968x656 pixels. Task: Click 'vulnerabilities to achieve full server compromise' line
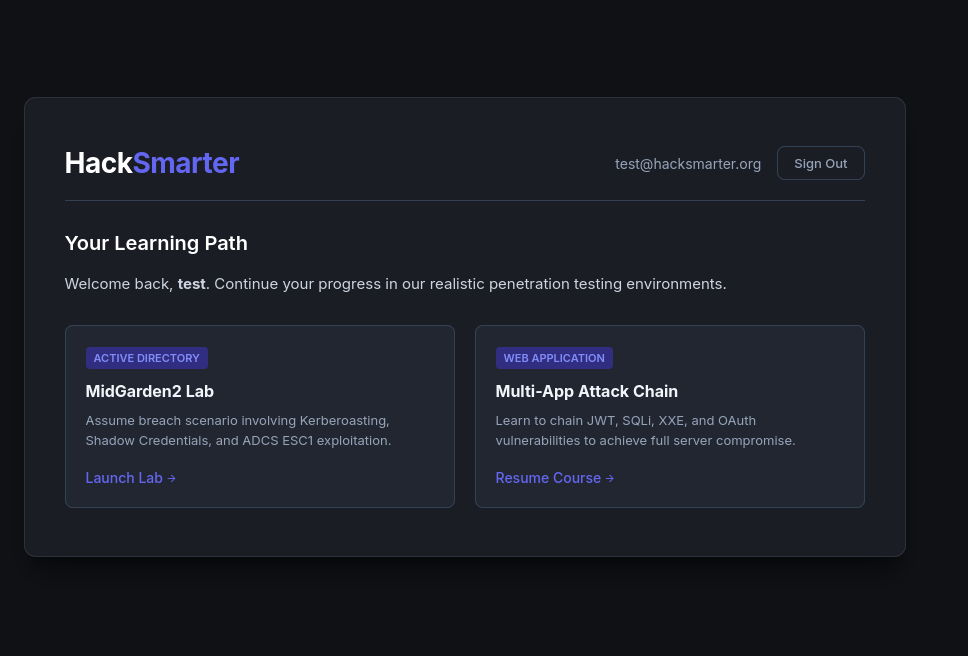[x=645, y=440]
